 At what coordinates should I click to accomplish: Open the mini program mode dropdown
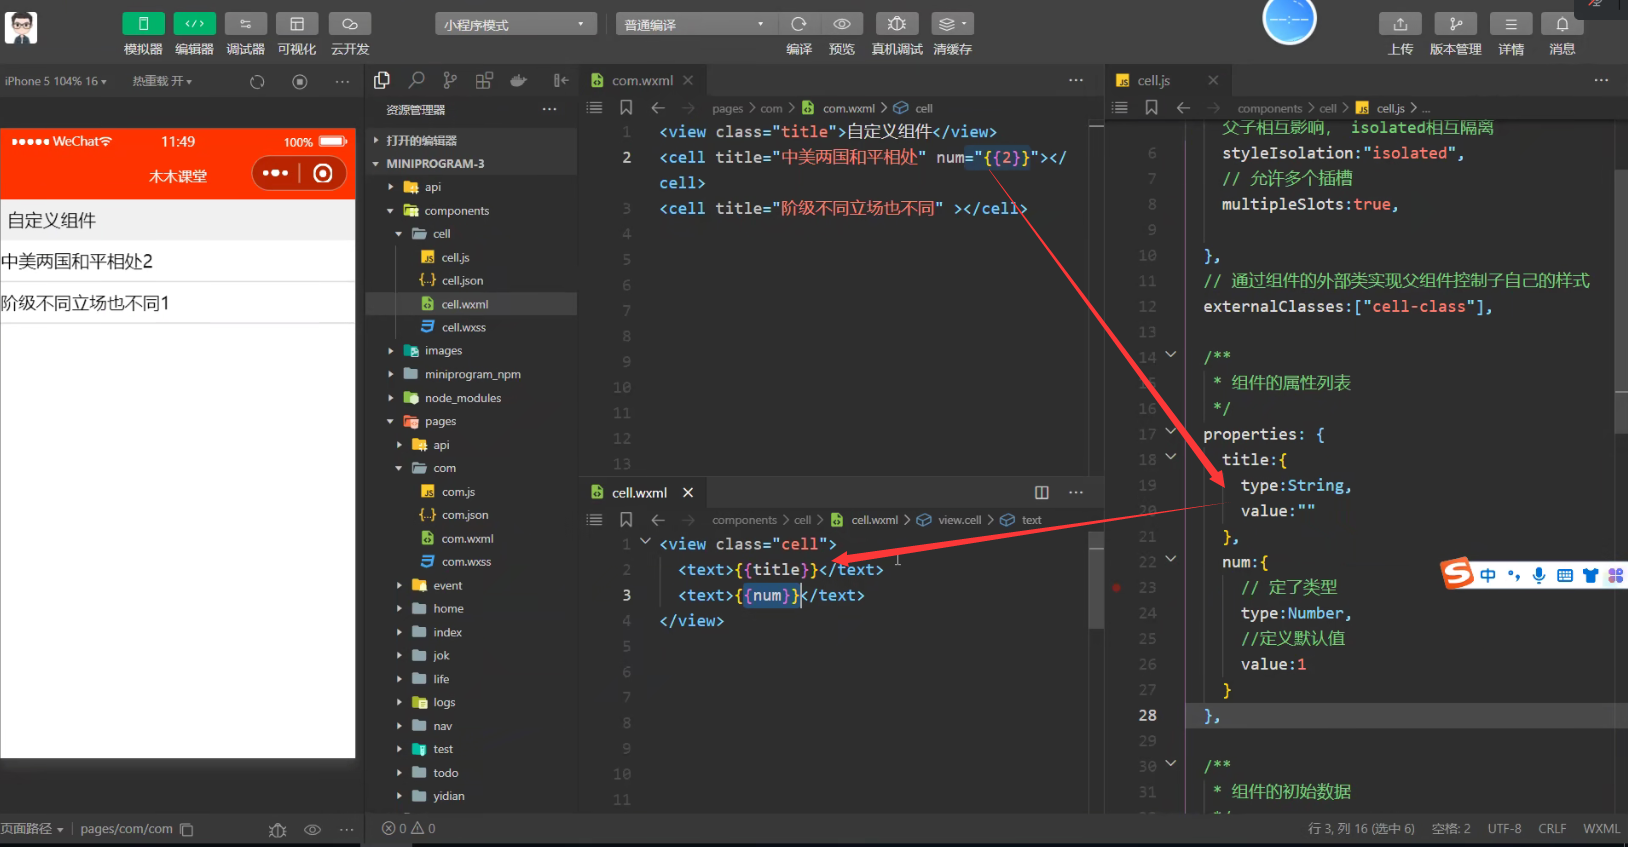point(516,24)
